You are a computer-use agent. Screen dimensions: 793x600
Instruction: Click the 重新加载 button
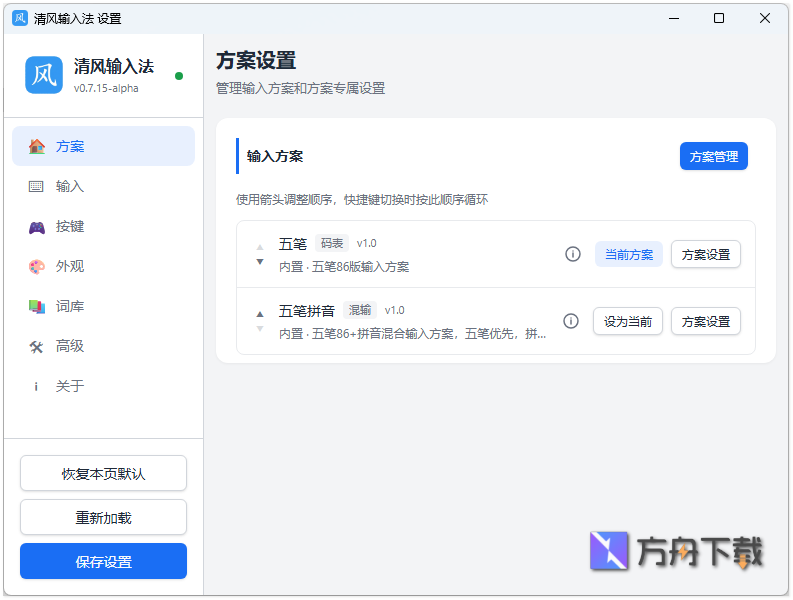(x=103, y=518)
